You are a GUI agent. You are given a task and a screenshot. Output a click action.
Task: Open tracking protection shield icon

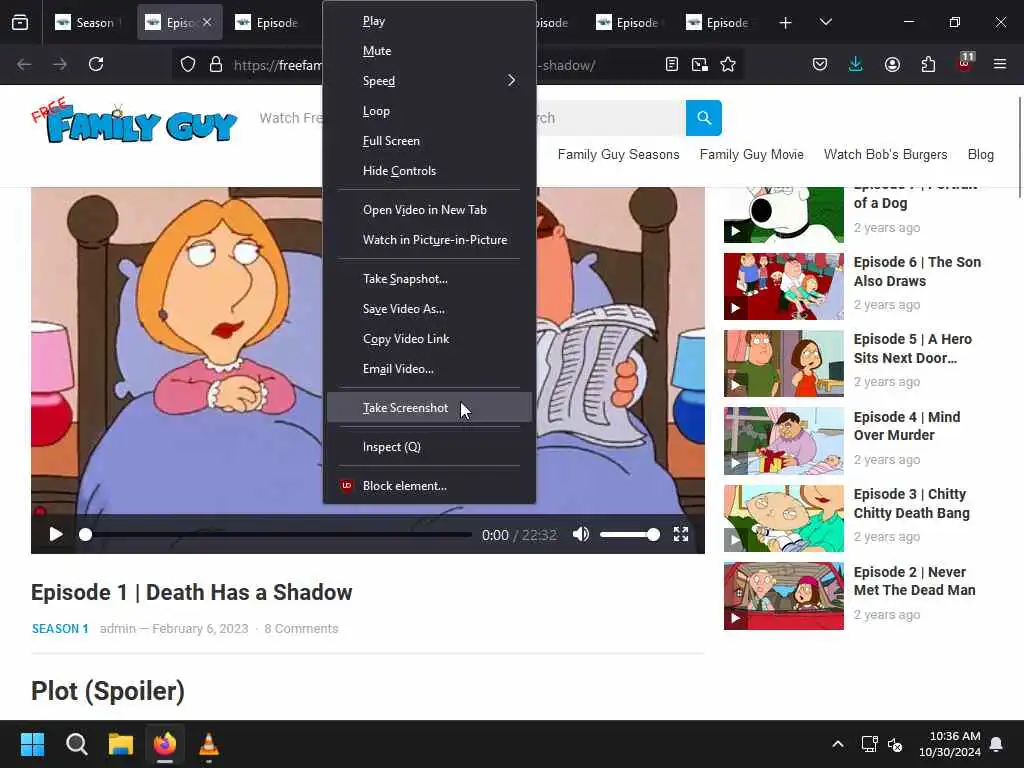188,64
